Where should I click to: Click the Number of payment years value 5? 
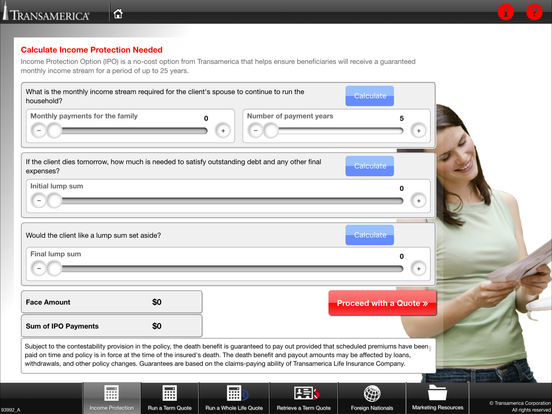(x=402, y=119)
